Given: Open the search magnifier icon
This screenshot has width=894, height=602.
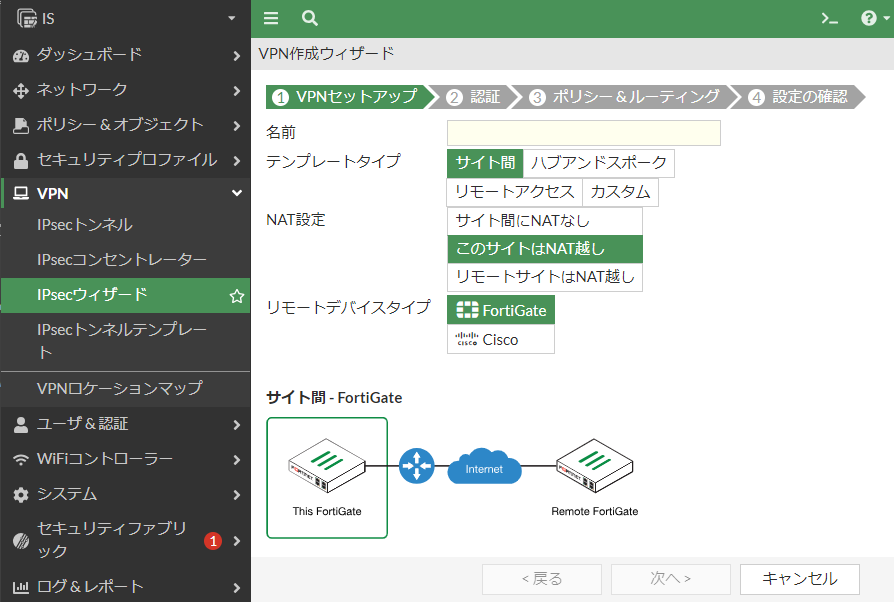Looking at the screenshot, I should point(310,18).
